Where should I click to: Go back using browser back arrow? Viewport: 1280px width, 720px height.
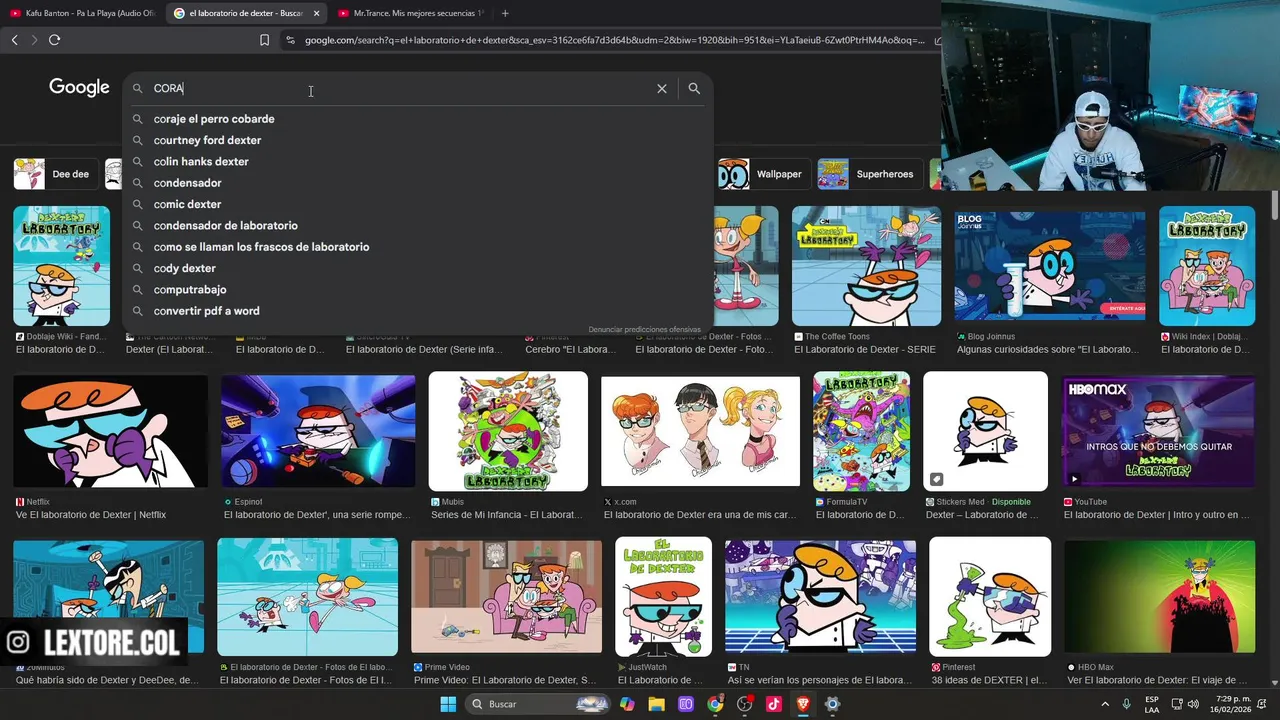[x=14, y=40]
